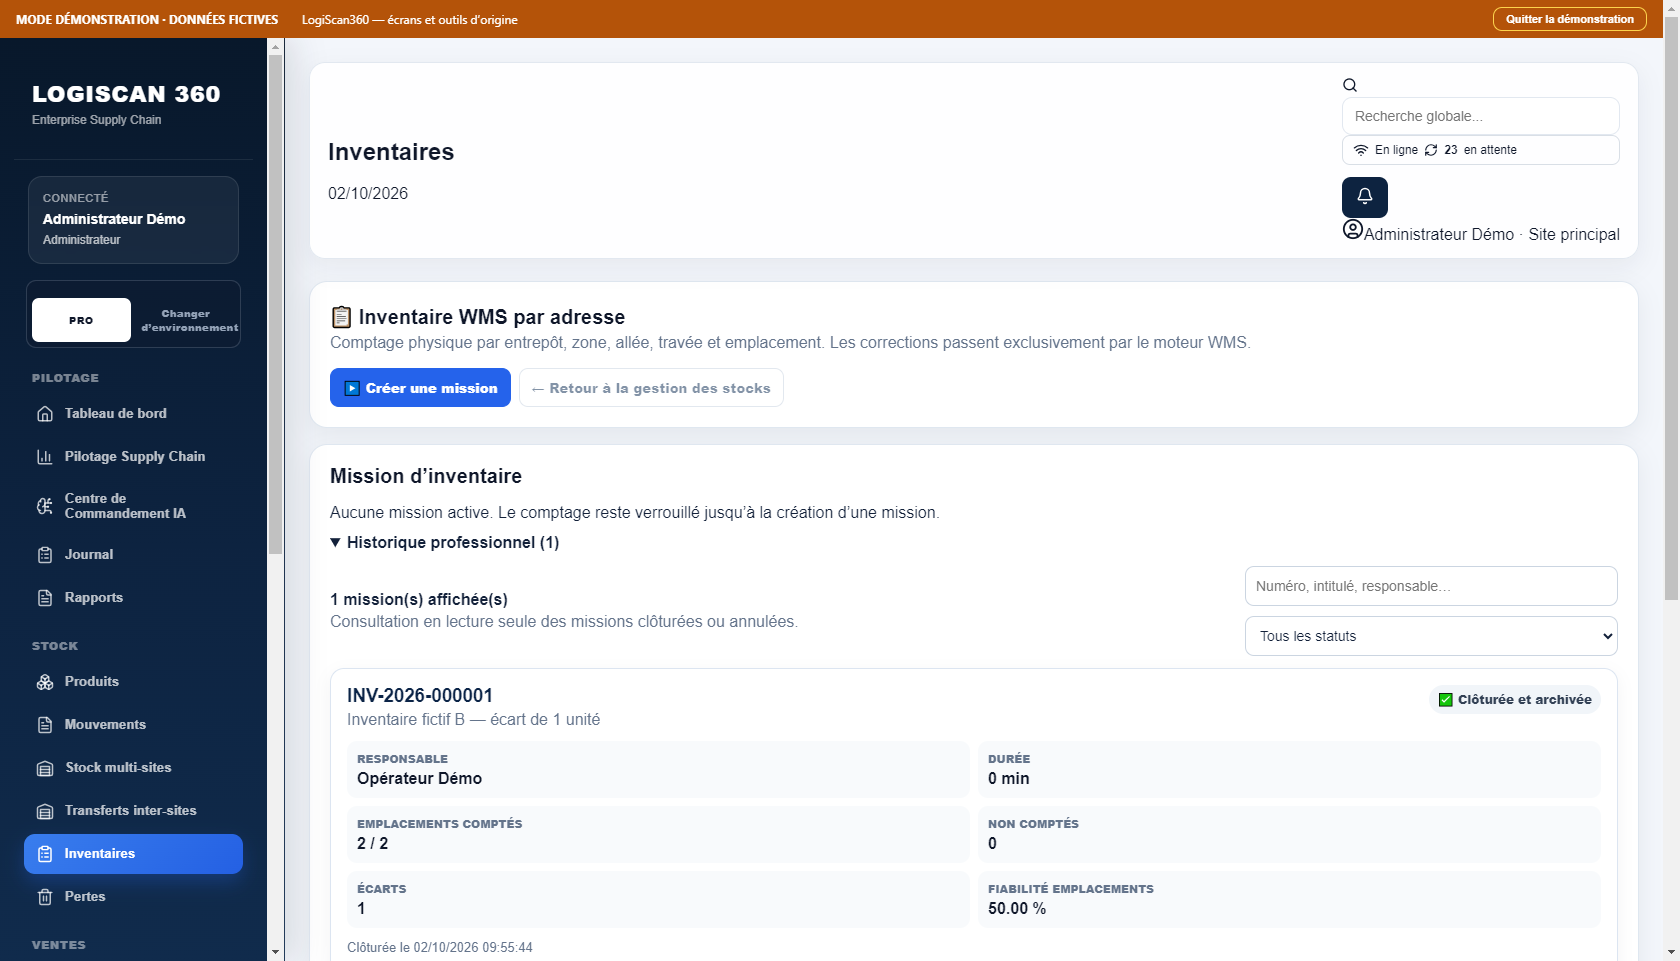Click the sidebar vertical scrollbar thumb

tap(276, 305)
